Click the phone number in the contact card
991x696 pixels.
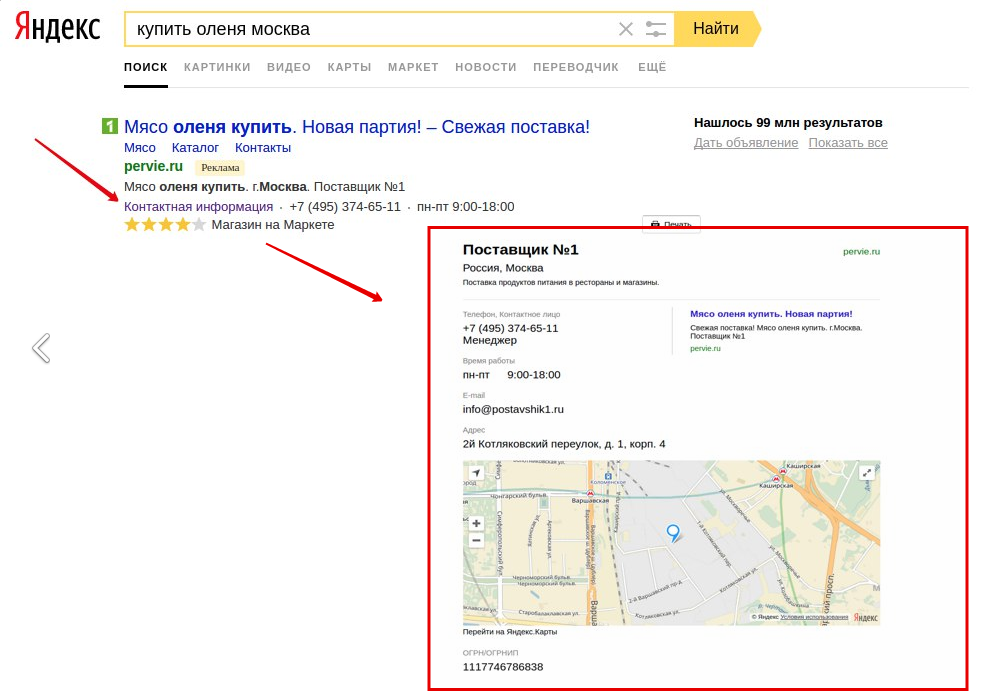coord(511,328)
